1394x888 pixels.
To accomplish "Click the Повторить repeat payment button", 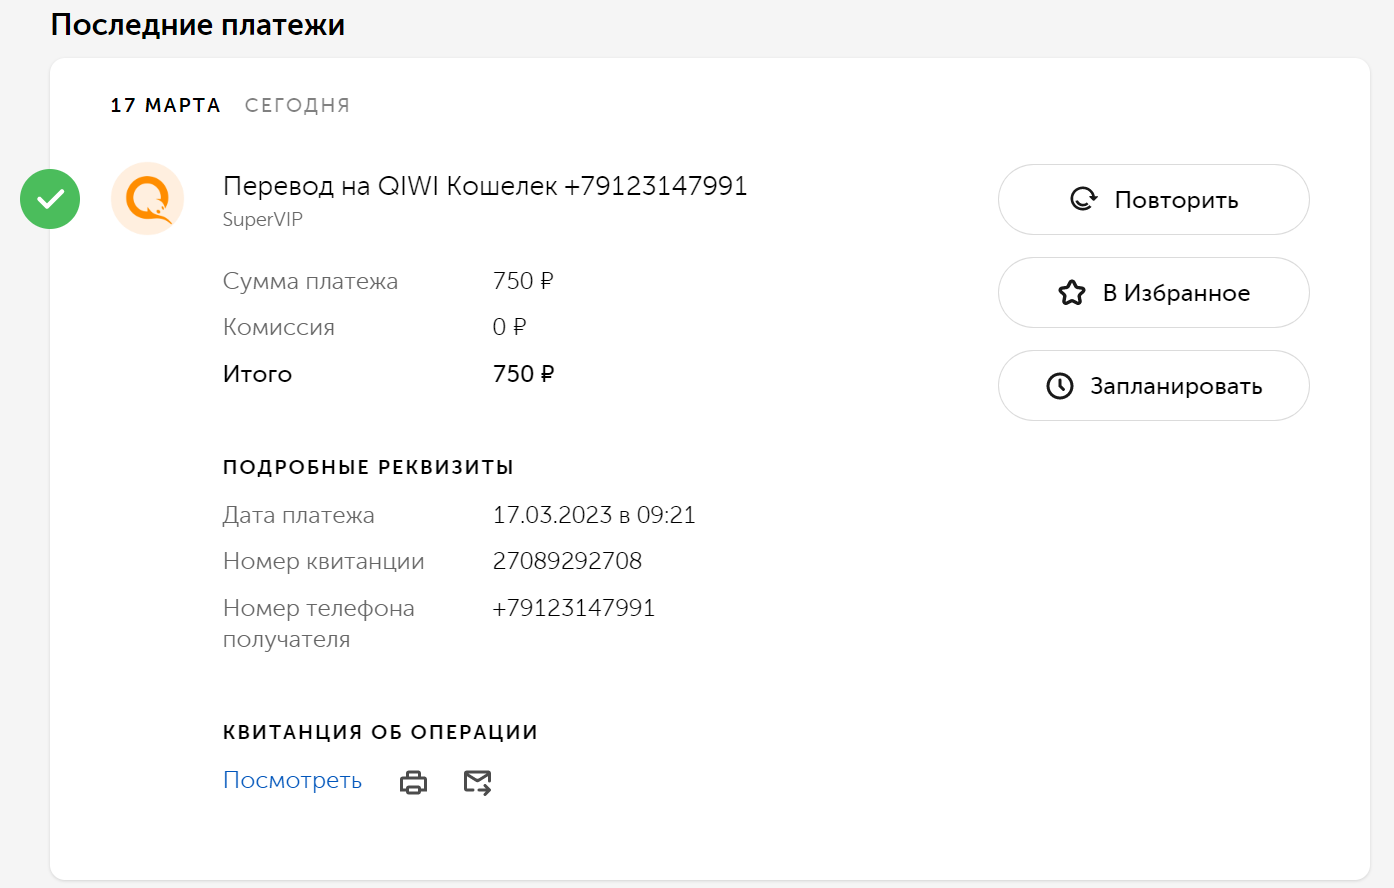I will point(1154,200).
